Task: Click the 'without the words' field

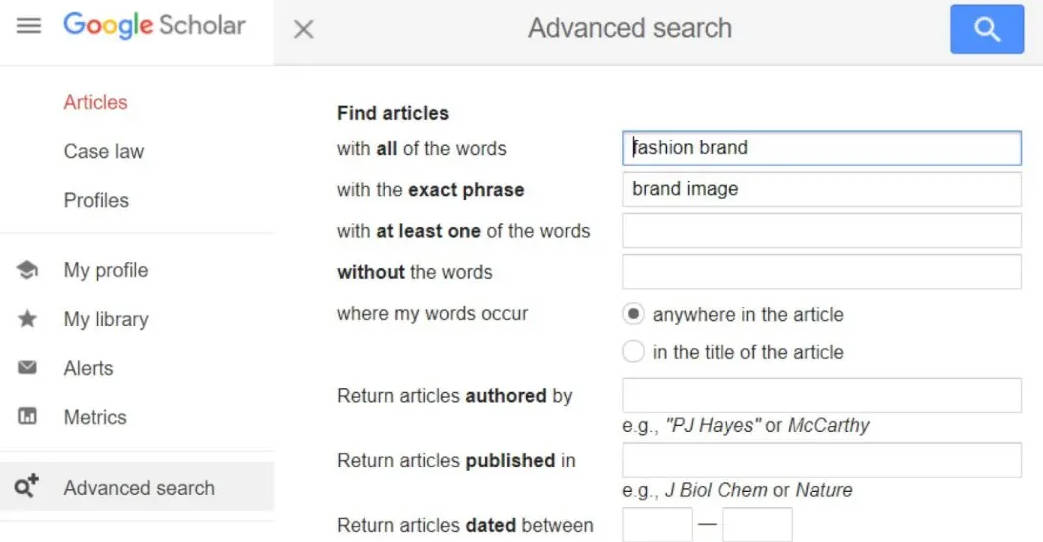Action: (821, 272)
